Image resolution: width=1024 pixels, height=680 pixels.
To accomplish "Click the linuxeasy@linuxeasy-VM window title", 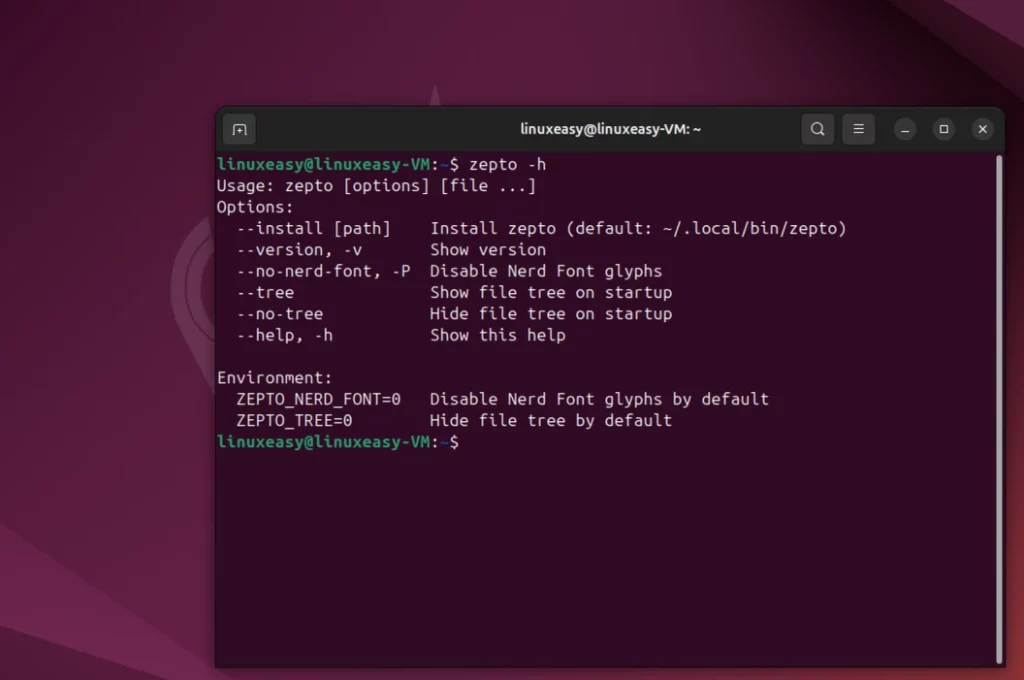I will [610, 129].
